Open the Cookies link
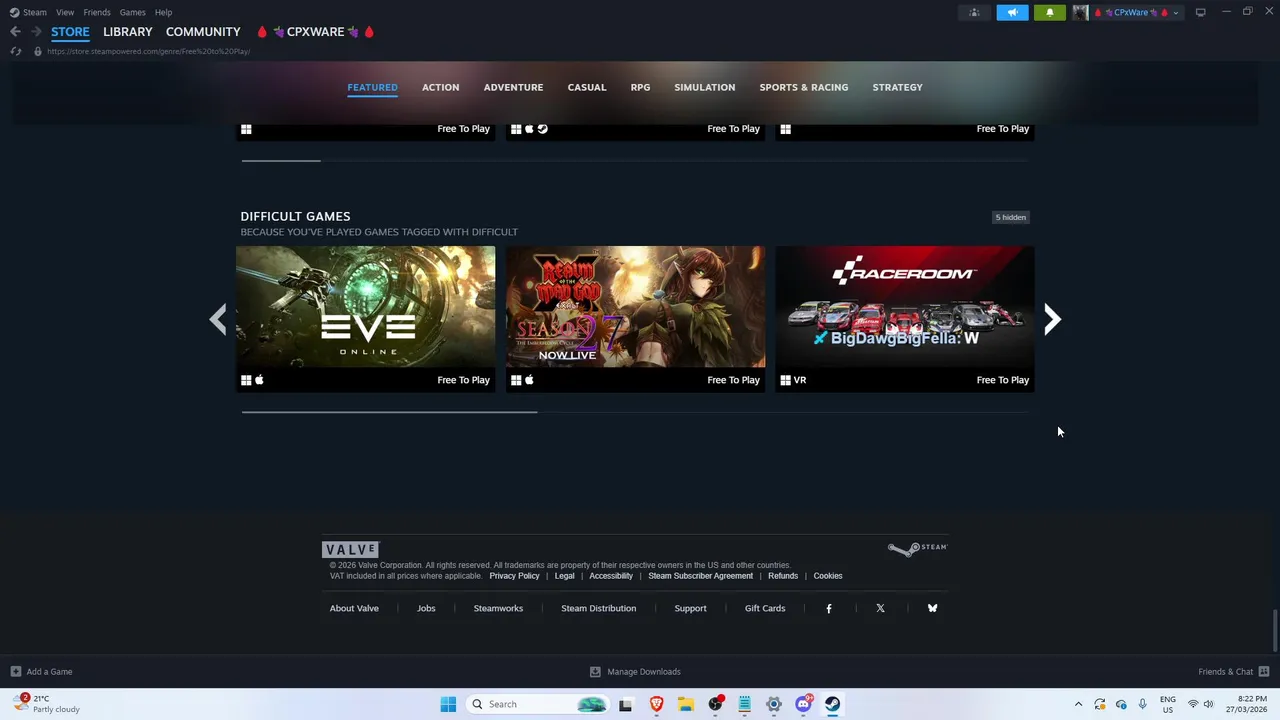The image size is (1280, 720). (828, 576)
